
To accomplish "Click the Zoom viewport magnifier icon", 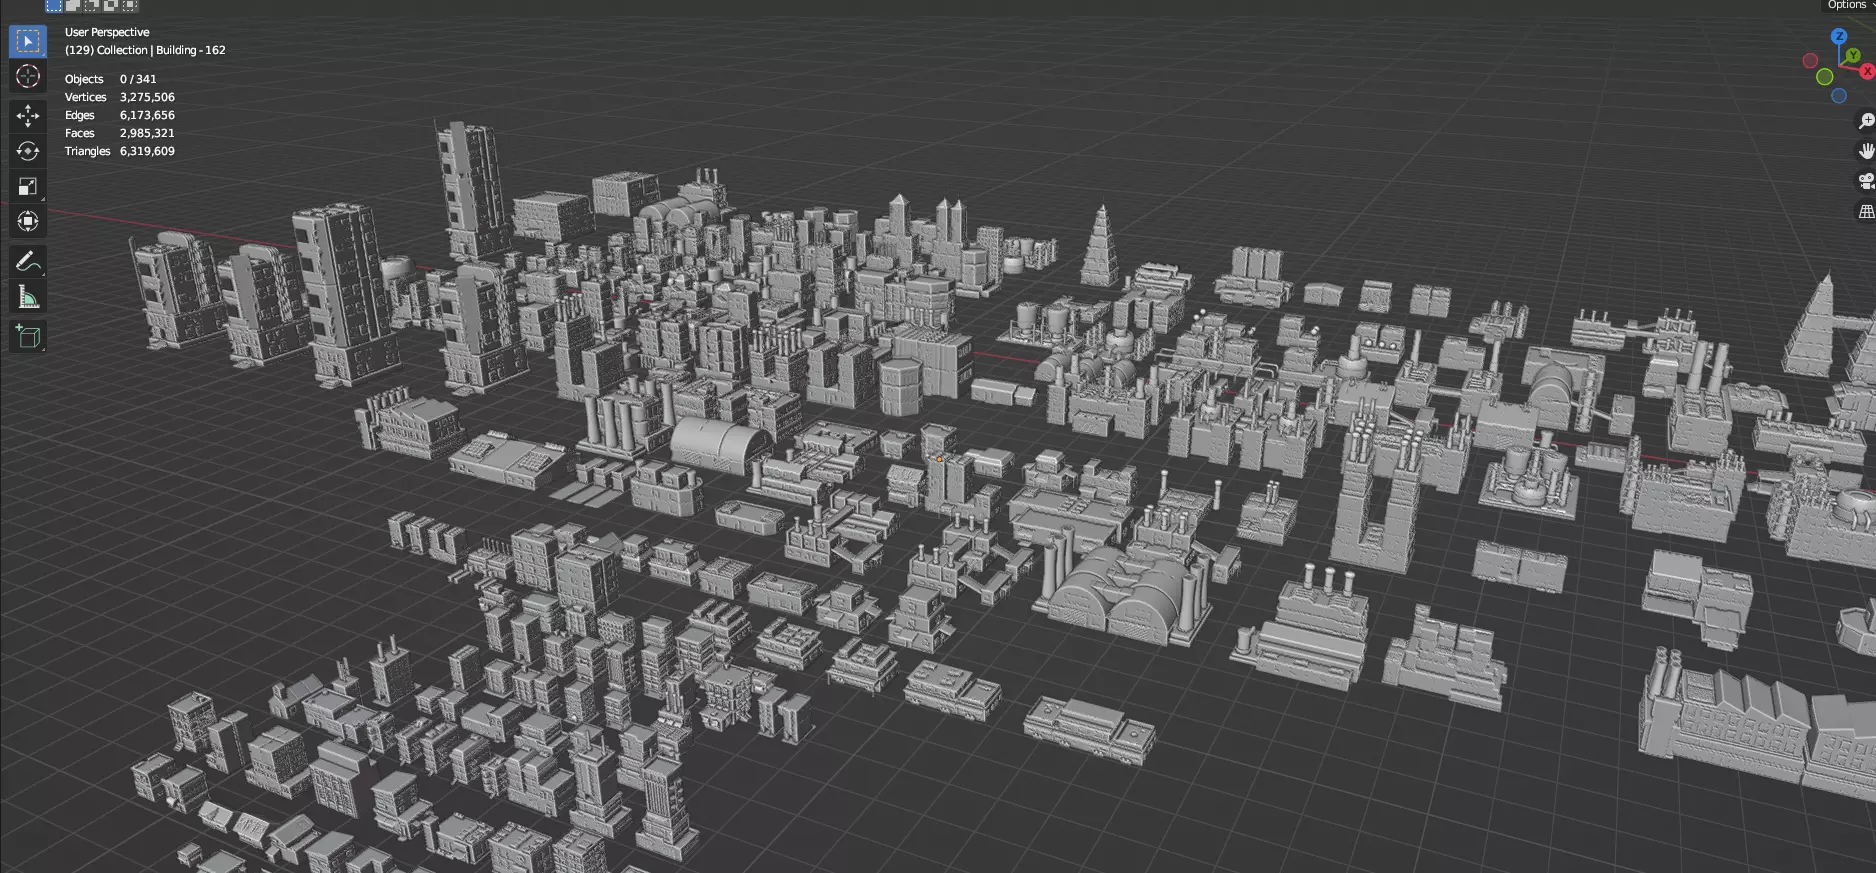I will pyautogui.click(x=1866, y=121).
